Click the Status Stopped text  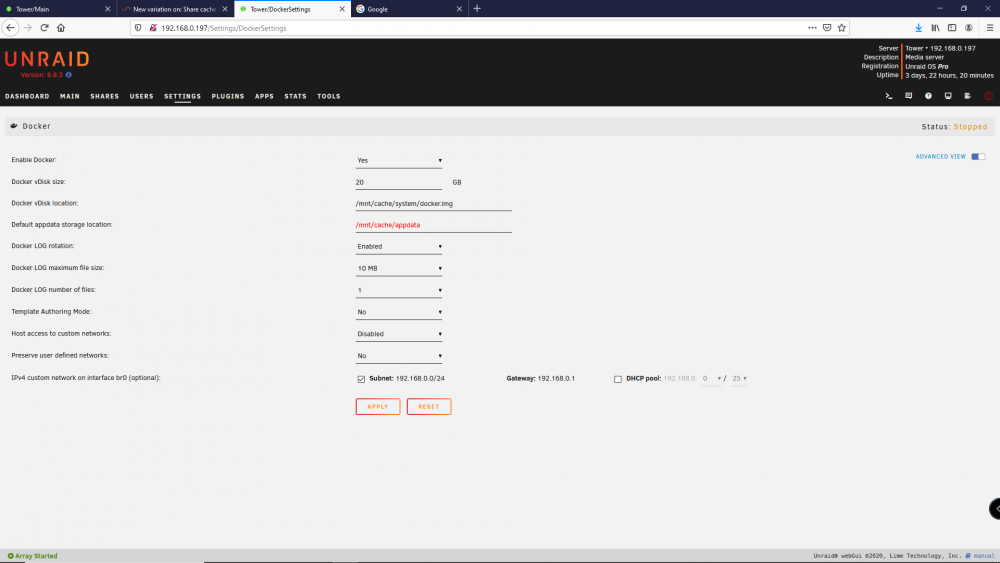(954, 127)
